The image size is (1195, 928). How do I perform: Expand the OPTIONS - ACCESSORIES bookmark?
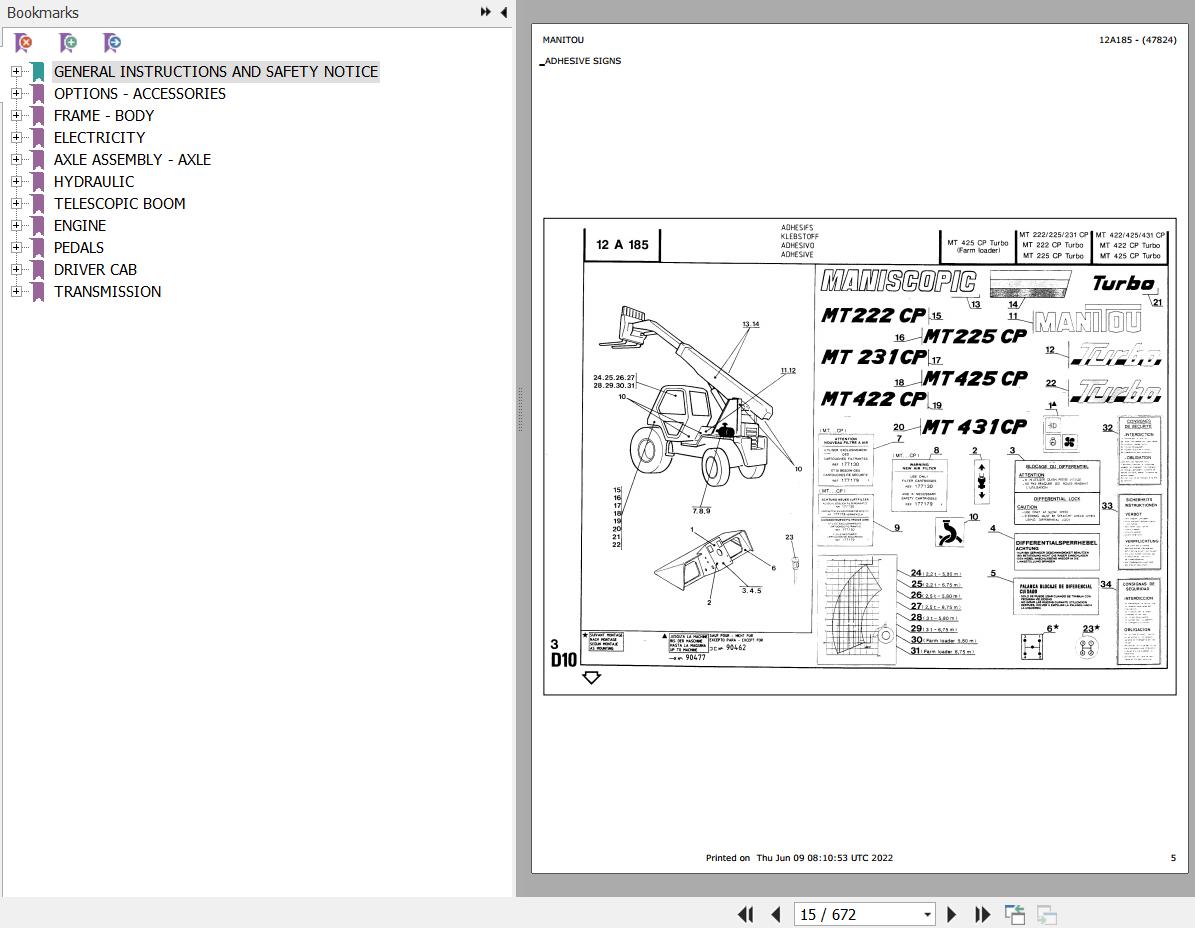click(x=16, y=94)
